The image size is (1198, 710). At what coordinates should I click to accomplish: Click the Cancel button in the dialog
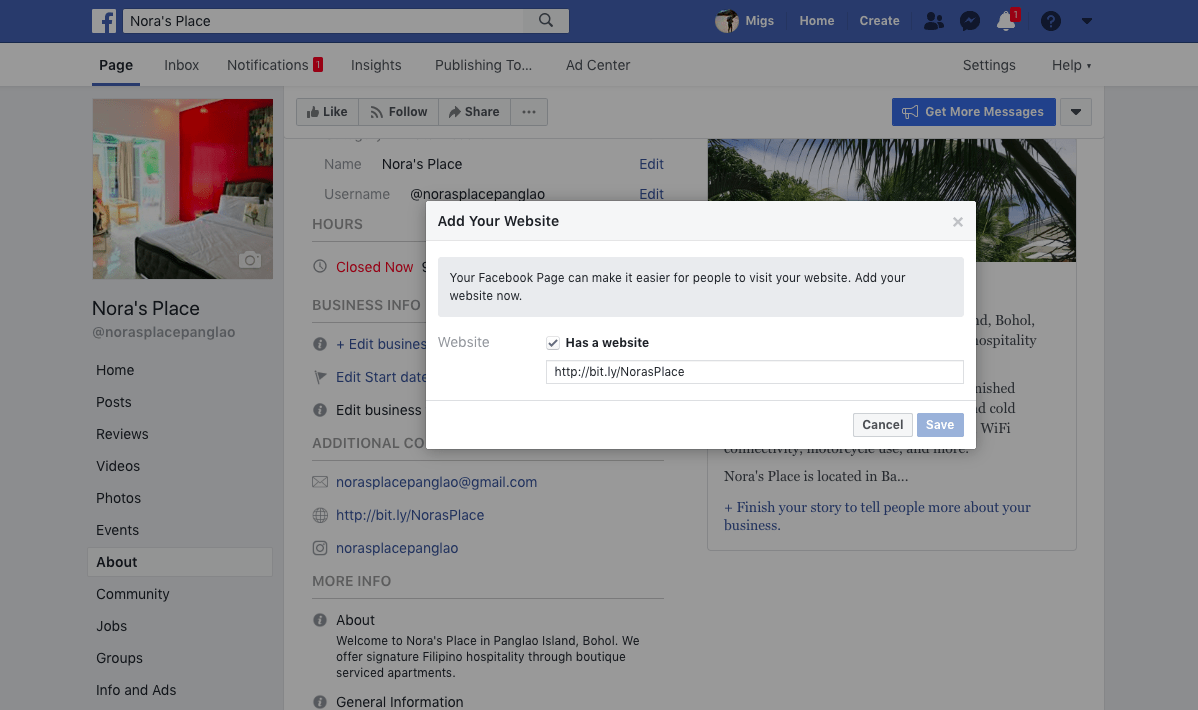(882, 424)
